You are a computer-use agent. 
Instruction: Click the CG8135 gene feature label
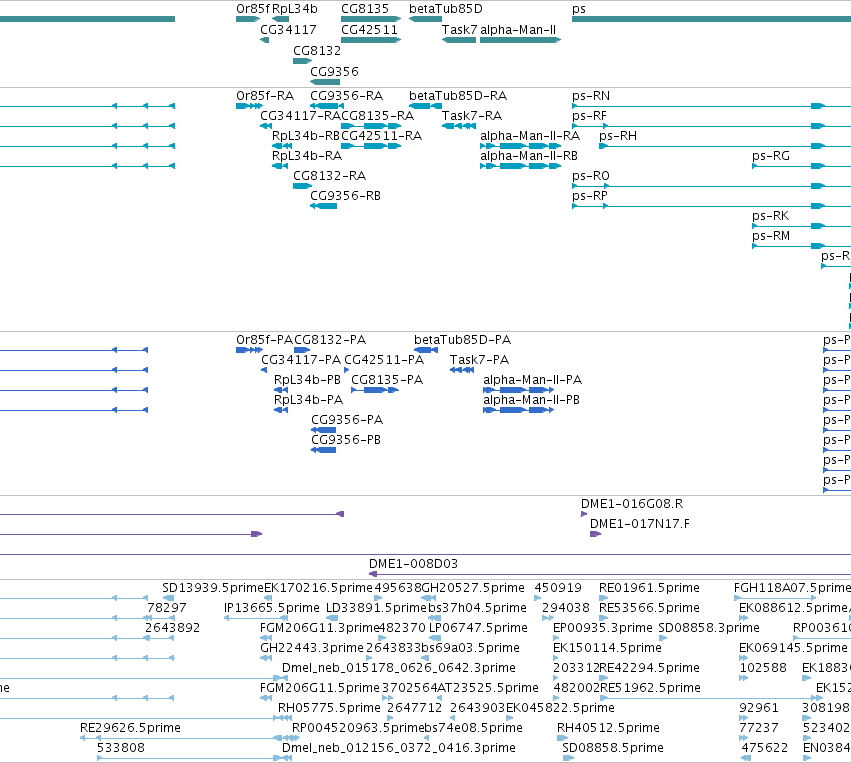click(x=365, y=9)
